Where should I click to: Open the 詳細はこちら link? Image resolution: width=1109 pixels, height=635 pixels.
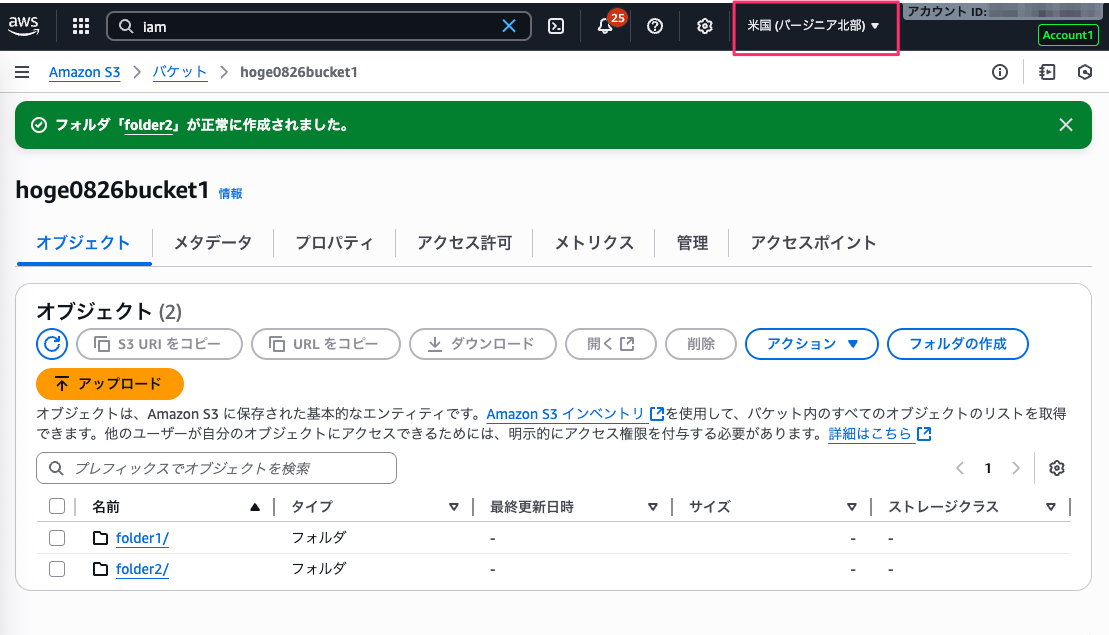pyautogui.click(x=879, y=433)
